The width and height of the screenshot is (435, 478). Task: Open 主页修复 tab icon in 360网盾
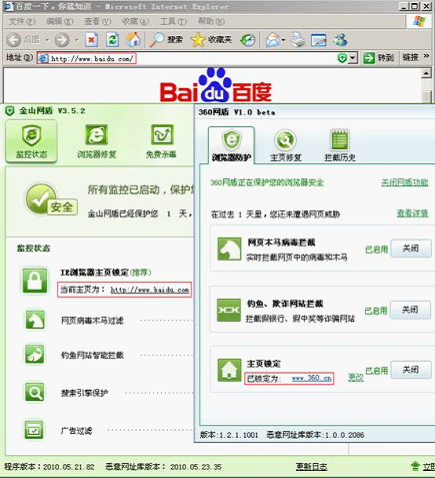coord(285,140)
